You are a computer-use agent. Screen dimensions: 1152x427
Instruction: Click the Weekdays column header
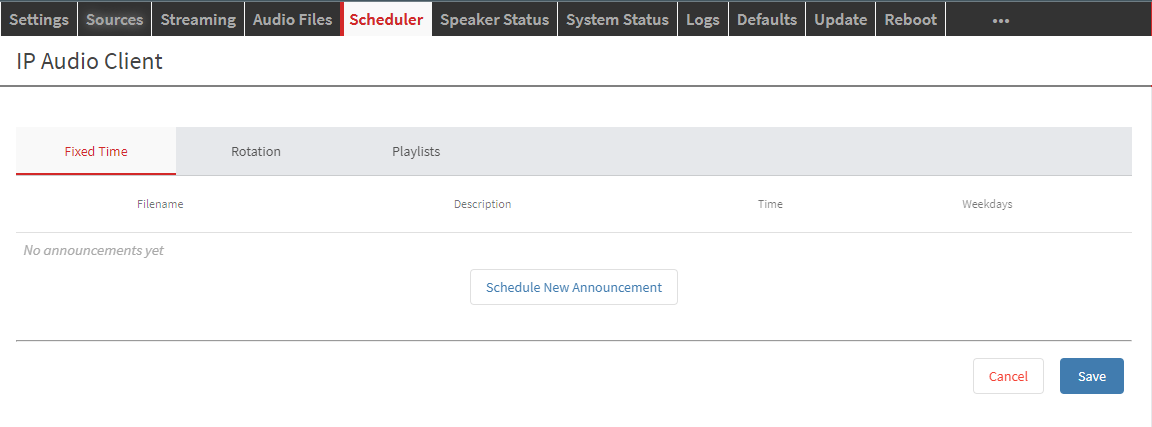click(987, 204)
